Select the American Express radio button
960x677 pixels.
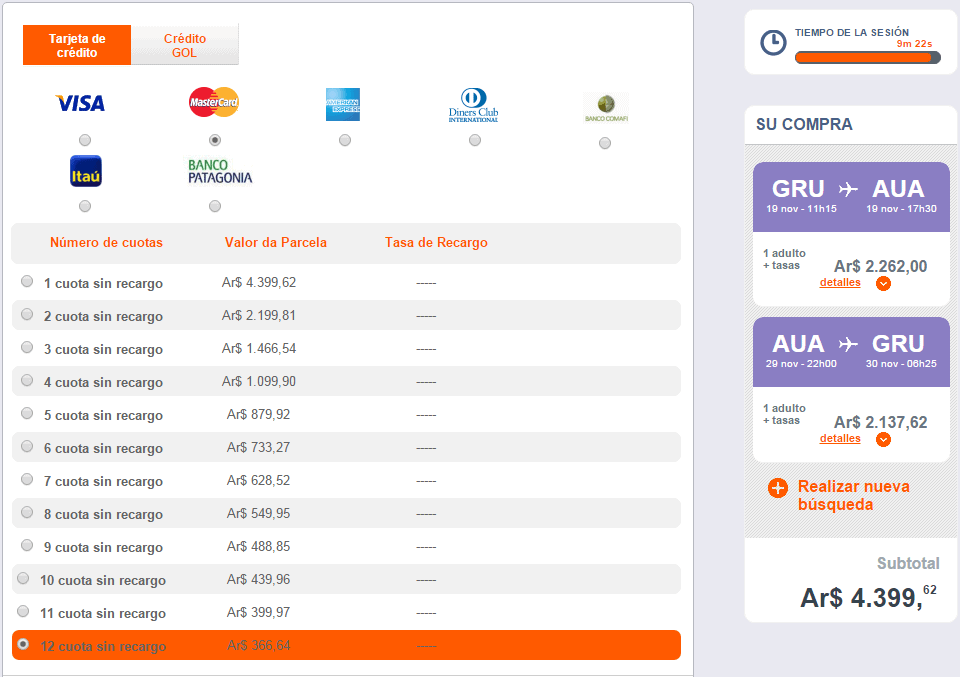(x=345, y=140)
